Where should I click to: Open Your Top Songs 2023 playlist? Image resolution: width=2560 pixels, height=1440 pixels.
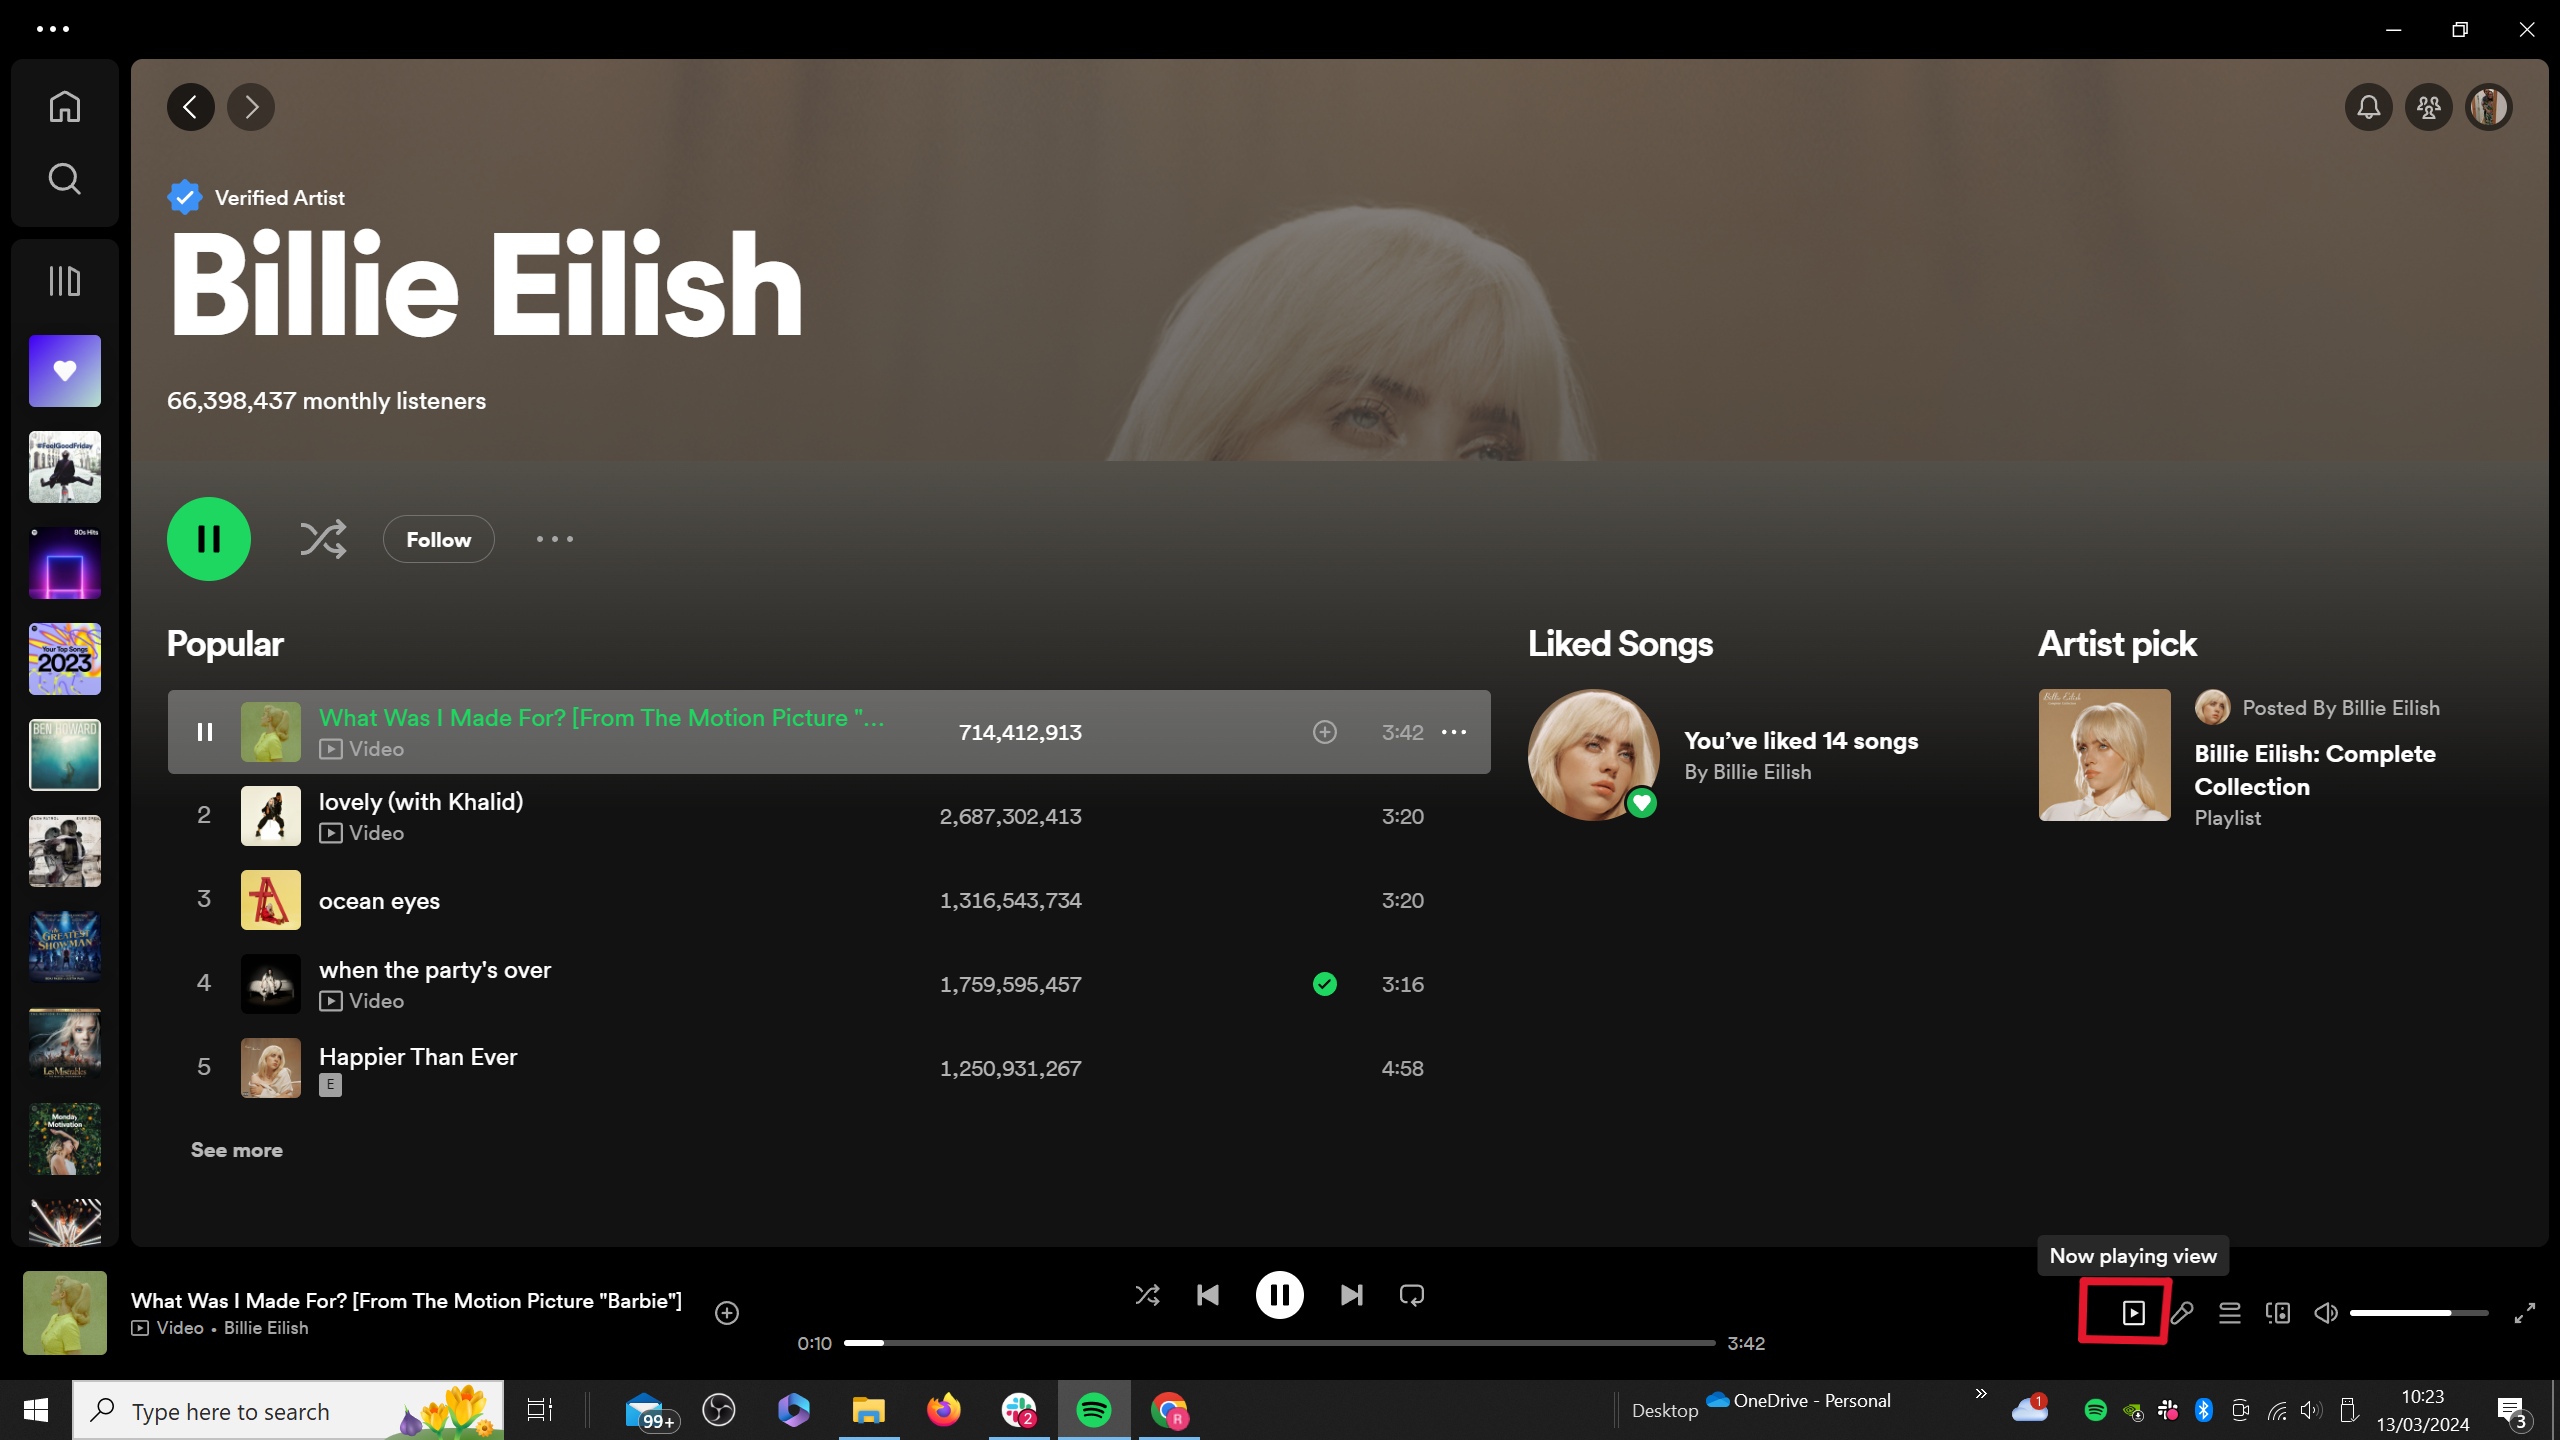(65, 659)
